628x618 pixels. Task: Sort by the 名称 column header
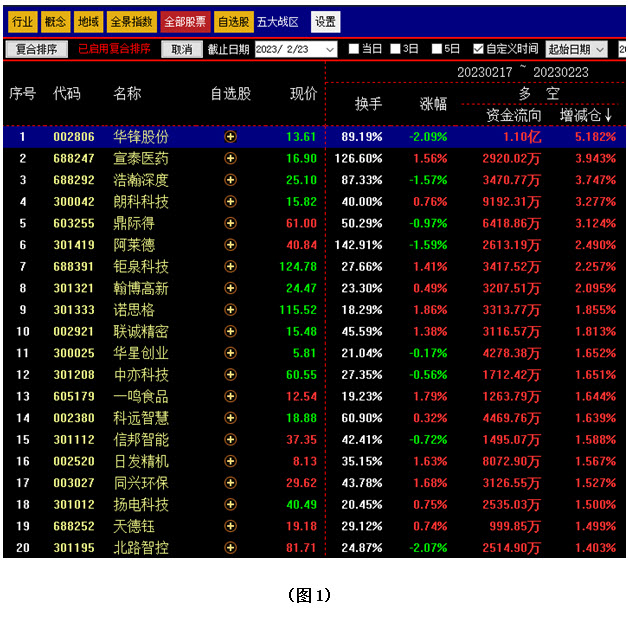click(x=127, y=94)
